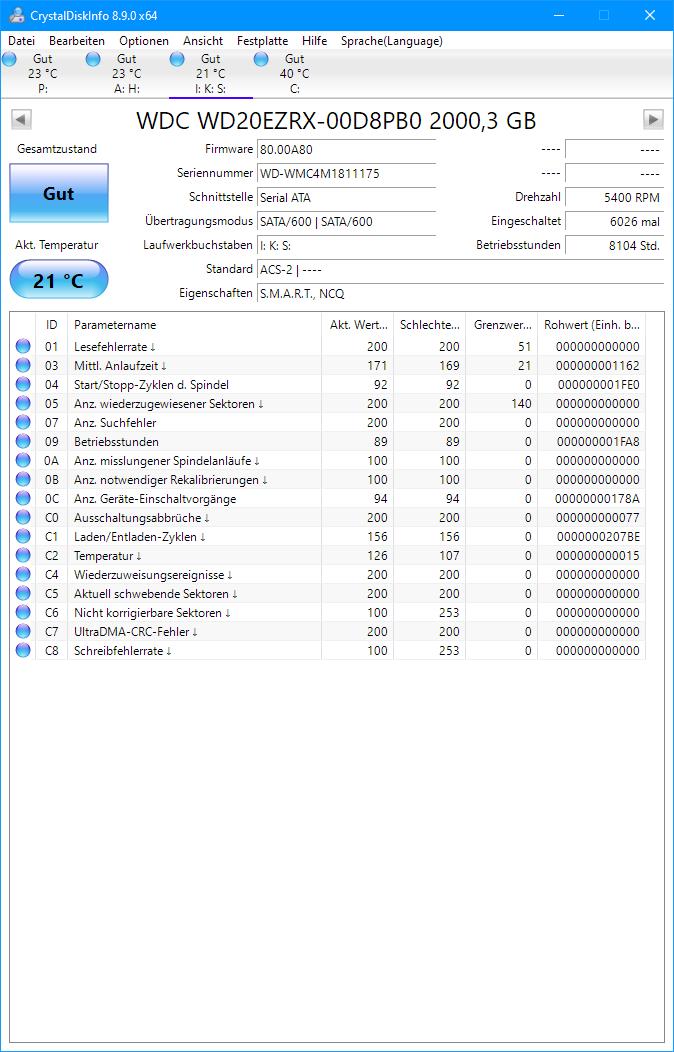
Task: Go to next disk with right arrow
Action: click(x=653, y=120)
